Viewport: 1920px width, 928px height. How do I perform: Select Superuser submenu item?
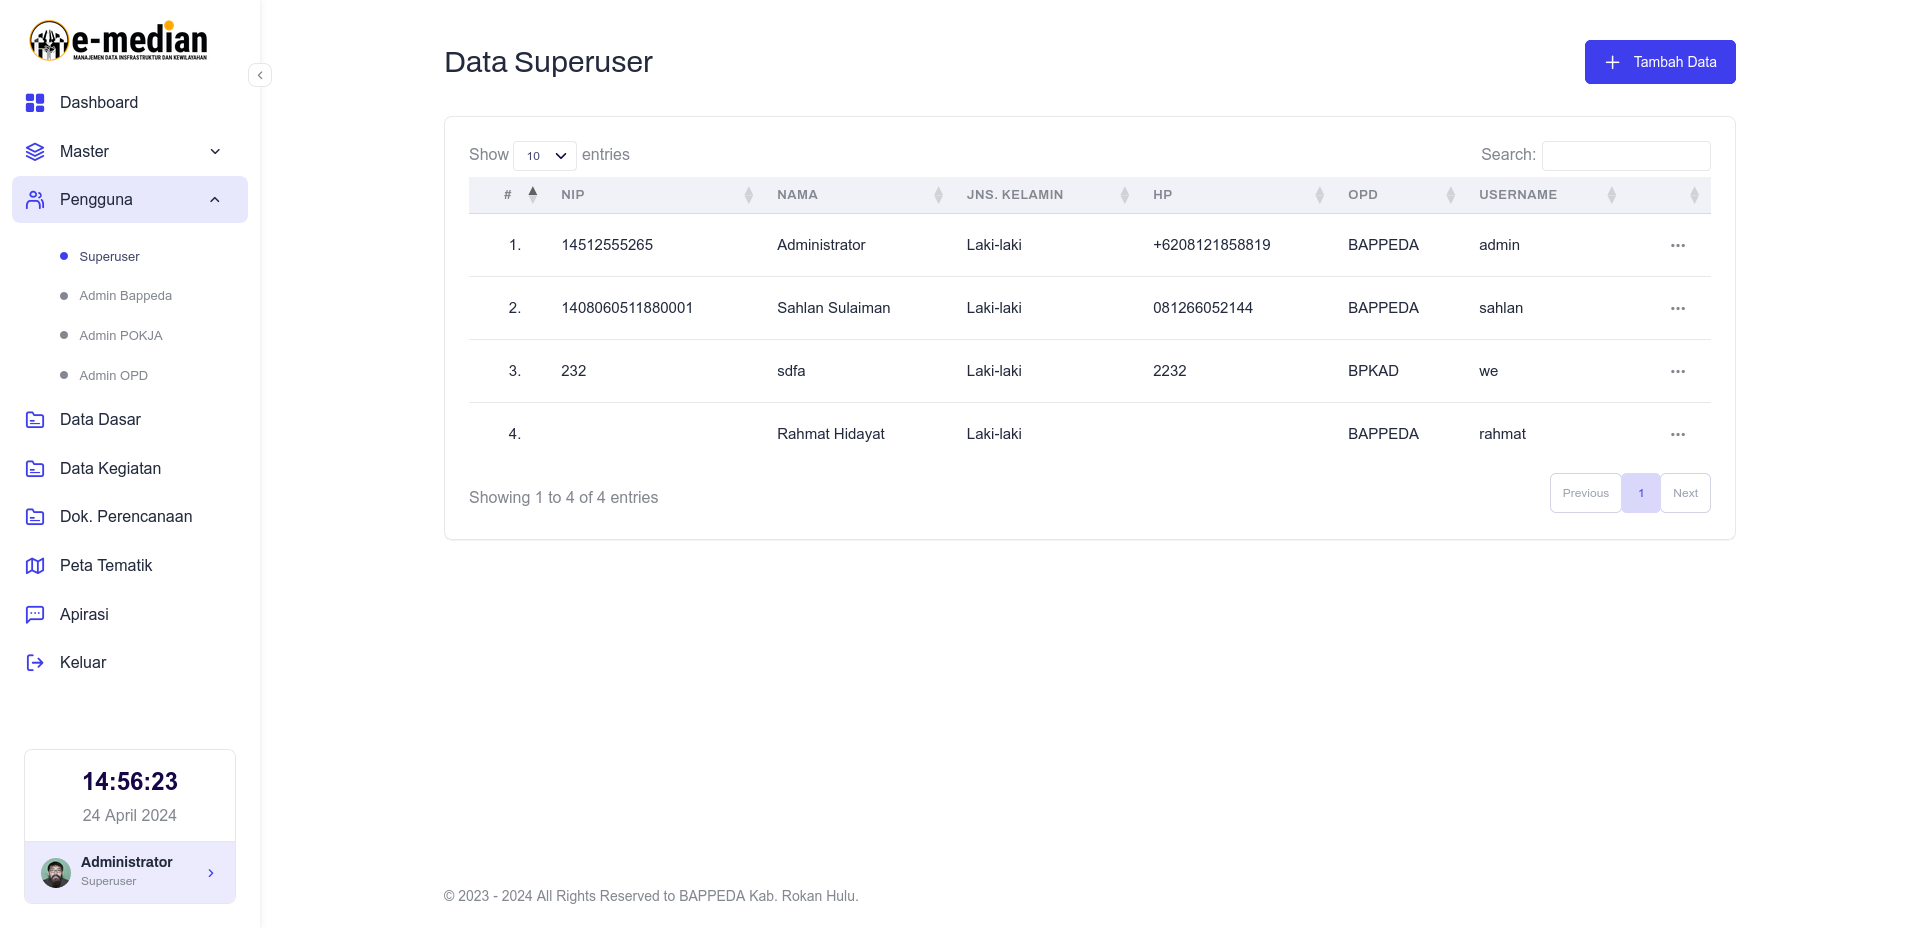click(109, 257)
